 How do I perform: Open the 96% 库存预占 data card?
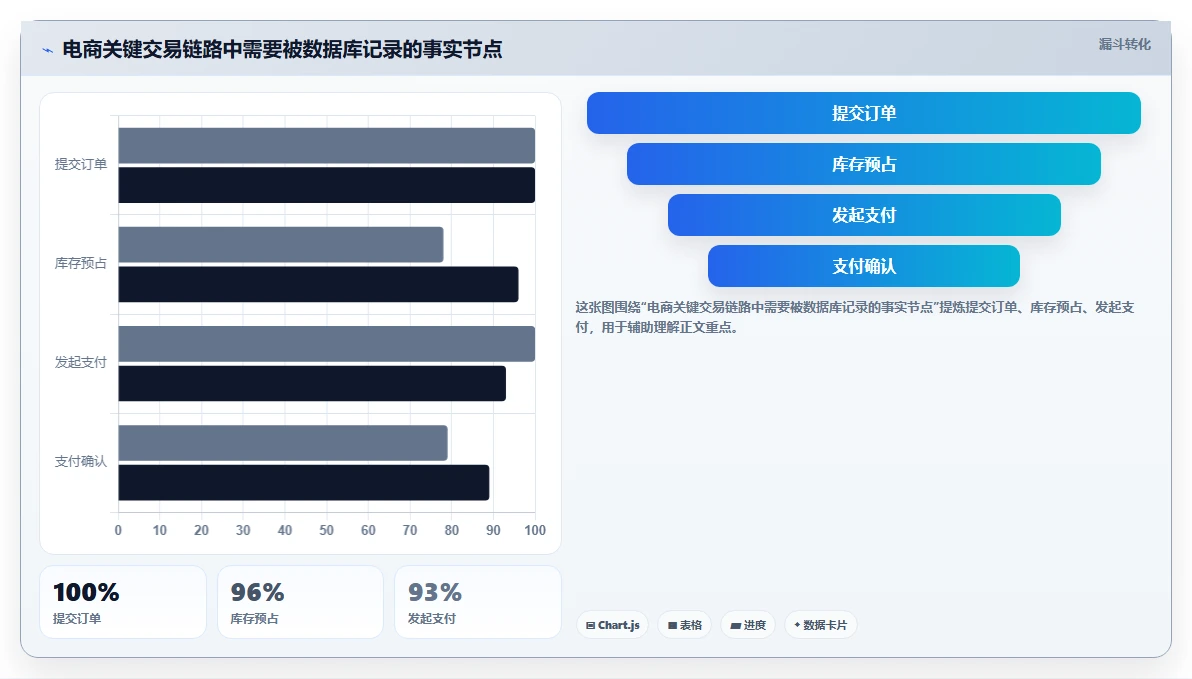[x=300, y=602]
